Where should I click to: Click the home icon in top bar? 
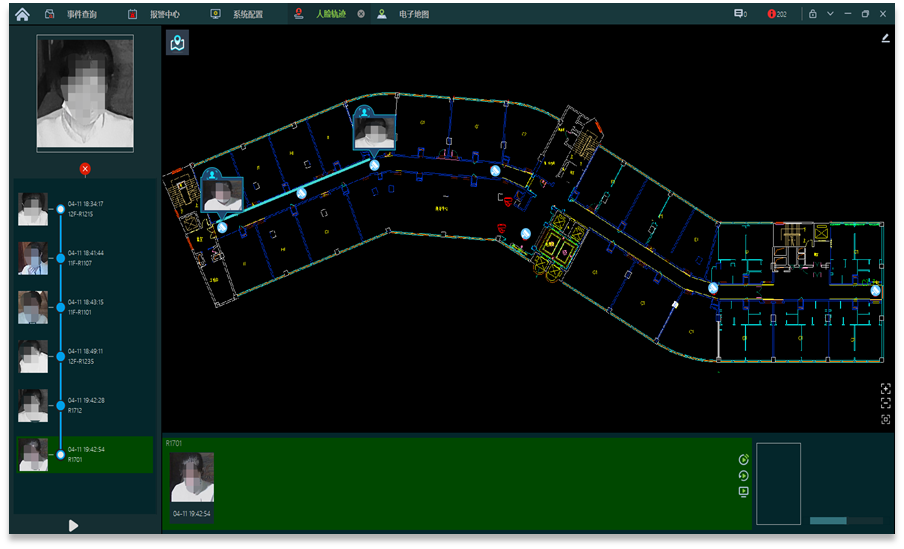pyautogui.click(x=22, y=14)
